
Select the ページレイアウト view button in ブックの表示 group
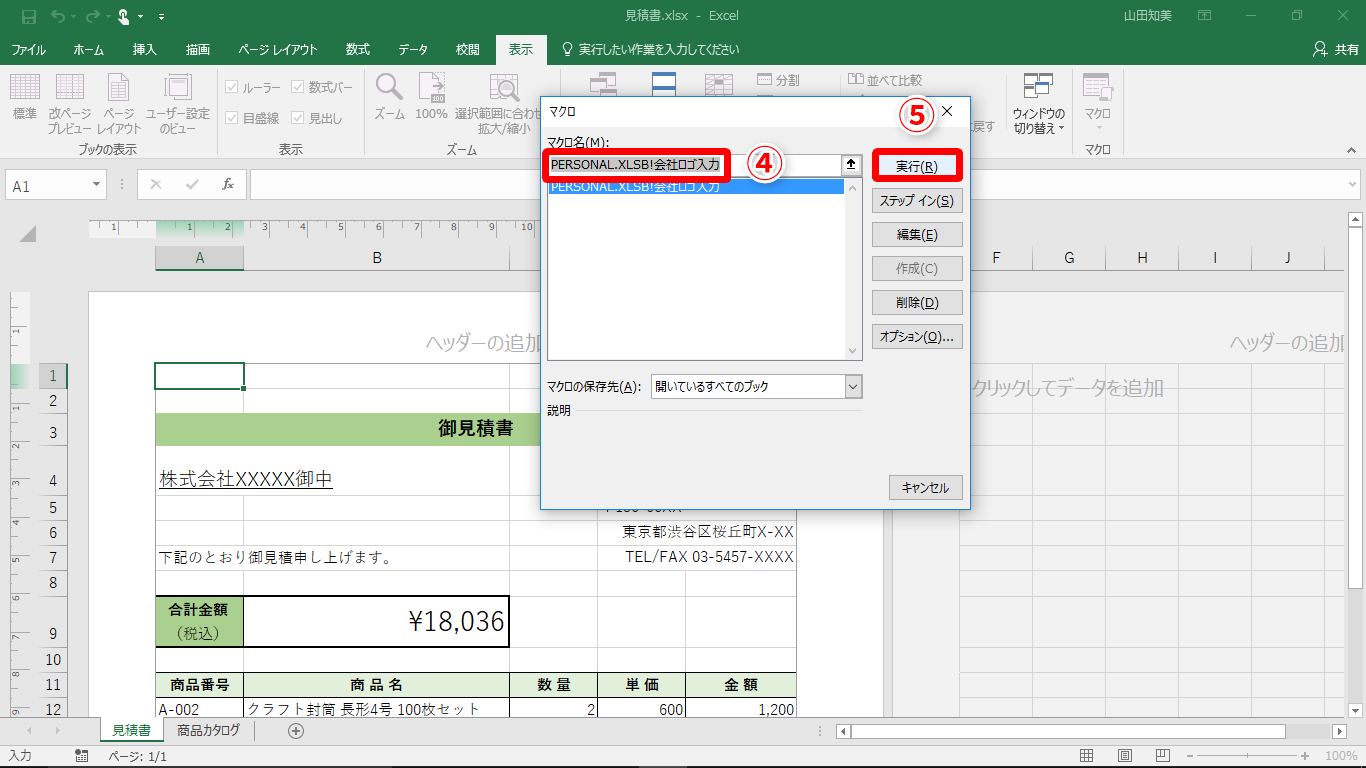(119, 103)
